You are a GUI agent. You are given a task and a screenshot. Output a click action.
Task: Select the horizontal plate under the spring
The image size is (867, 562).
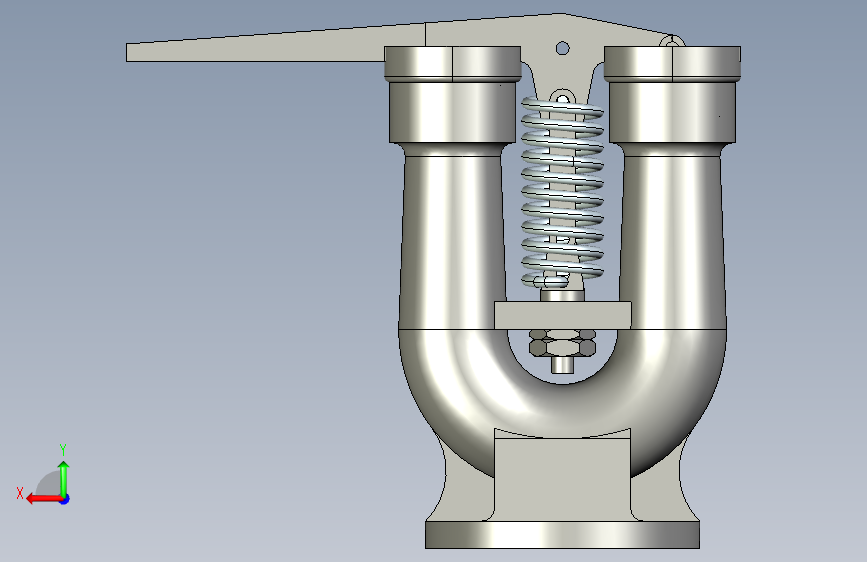click(562, 315)
